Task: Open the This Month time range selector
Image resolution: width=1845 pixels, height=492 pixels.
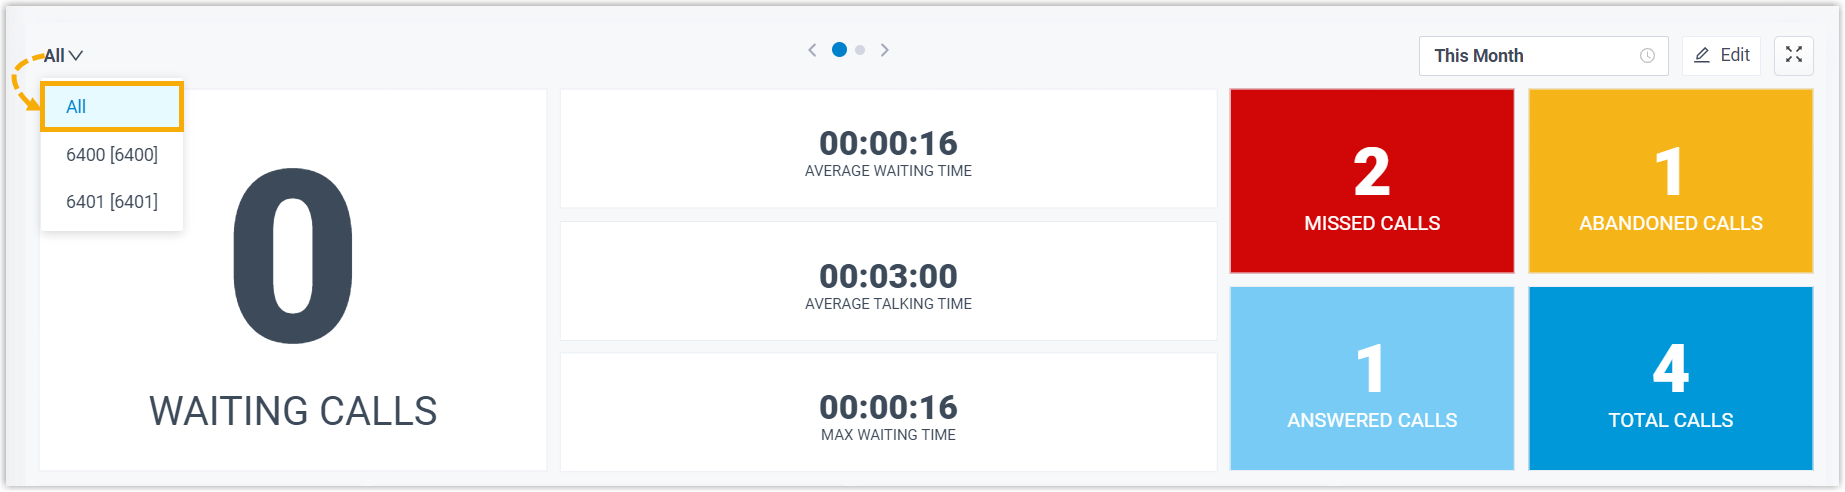Action: 1544,56
